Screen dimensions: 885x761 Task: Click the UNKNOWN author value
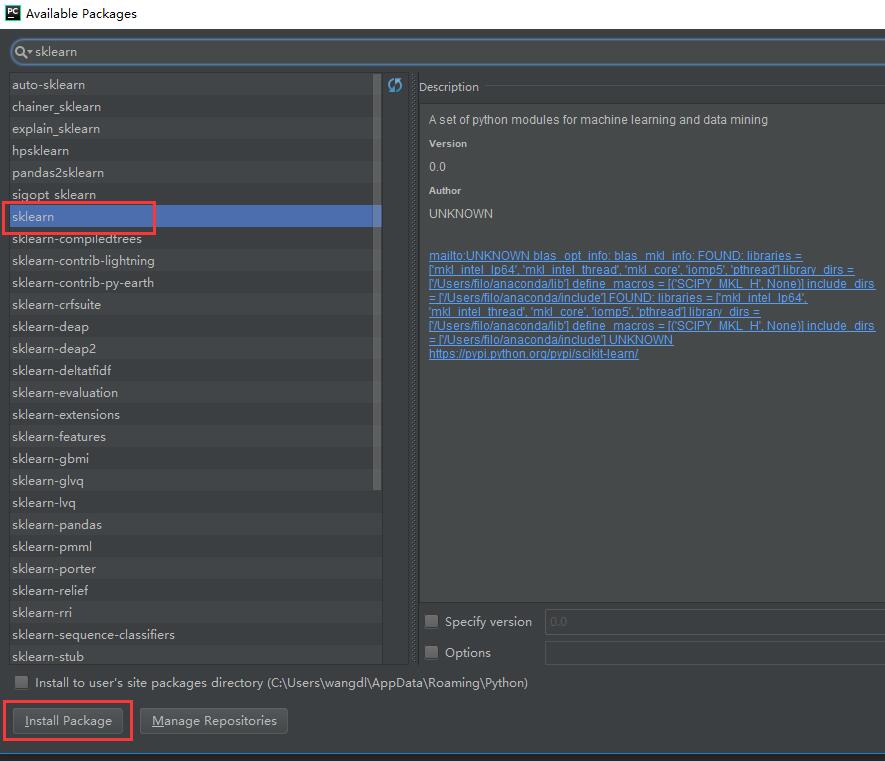(461, 214)
